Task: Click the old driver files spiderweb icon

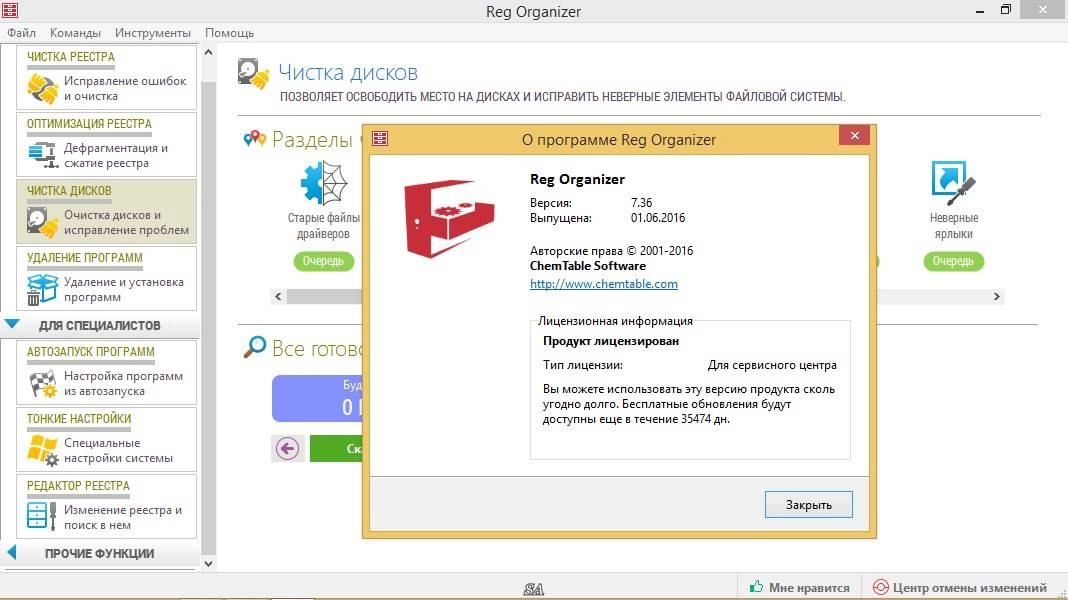Action: (324, 183)
